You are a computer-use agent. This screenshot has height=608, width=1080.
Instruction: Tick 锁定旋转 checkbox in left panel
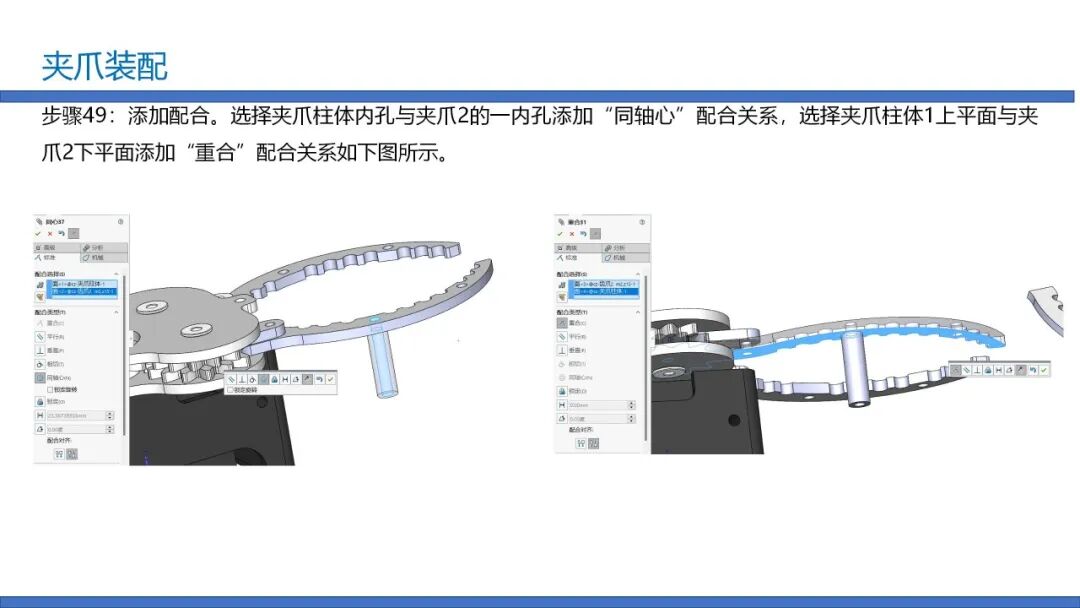(x=50, y=390)
